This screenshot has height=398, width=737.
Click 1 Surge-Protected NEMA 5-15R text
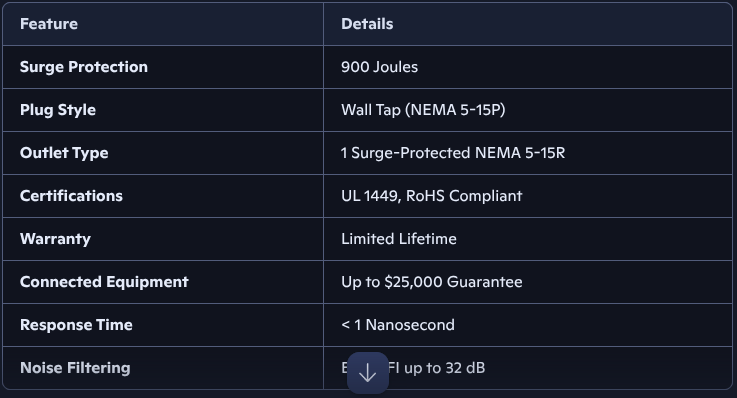pyautogui.click(x=453, y=153)
